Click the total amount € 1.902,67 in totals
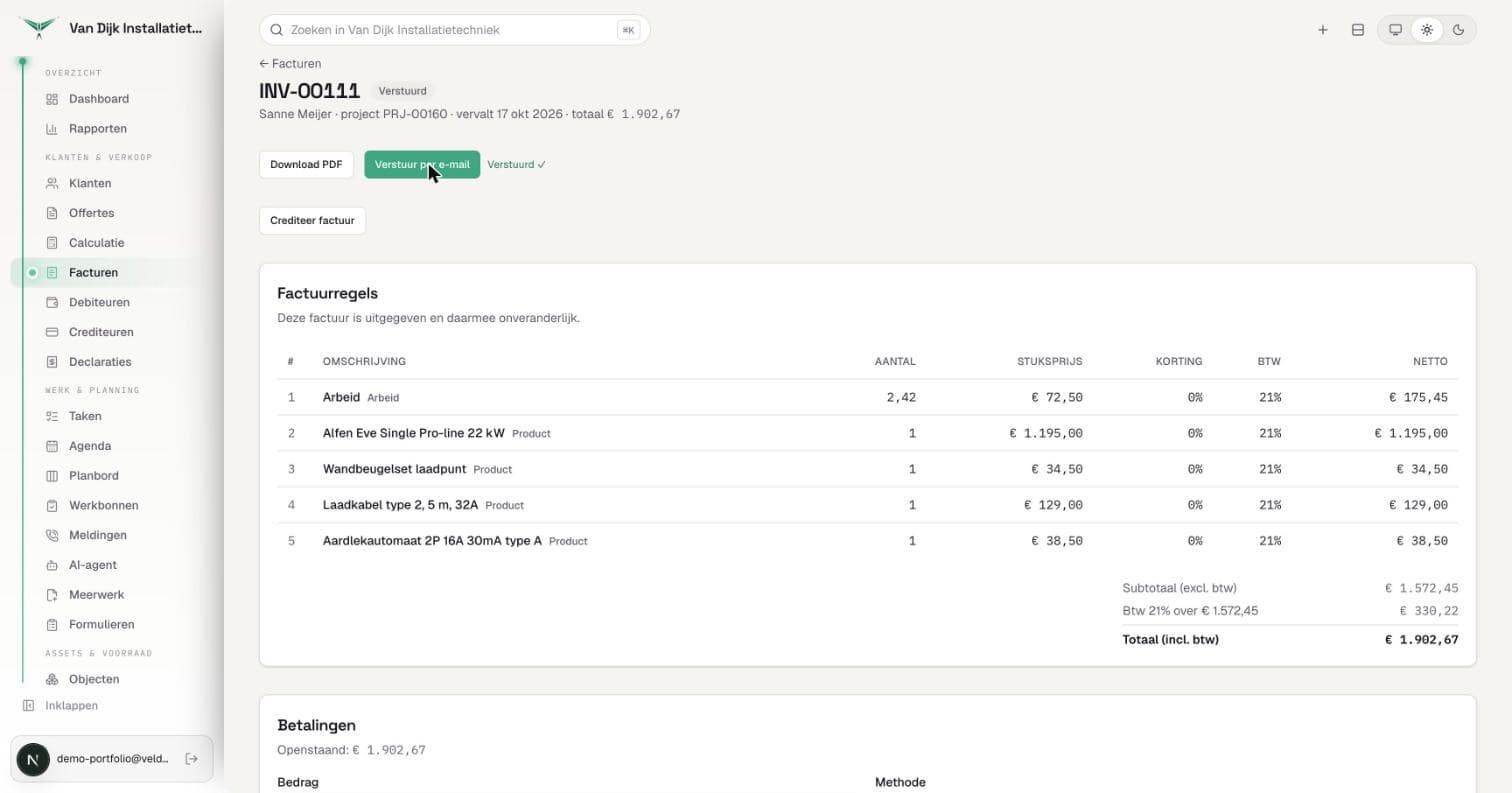This screenshot has width=1512, height=793. [1421, 640]
